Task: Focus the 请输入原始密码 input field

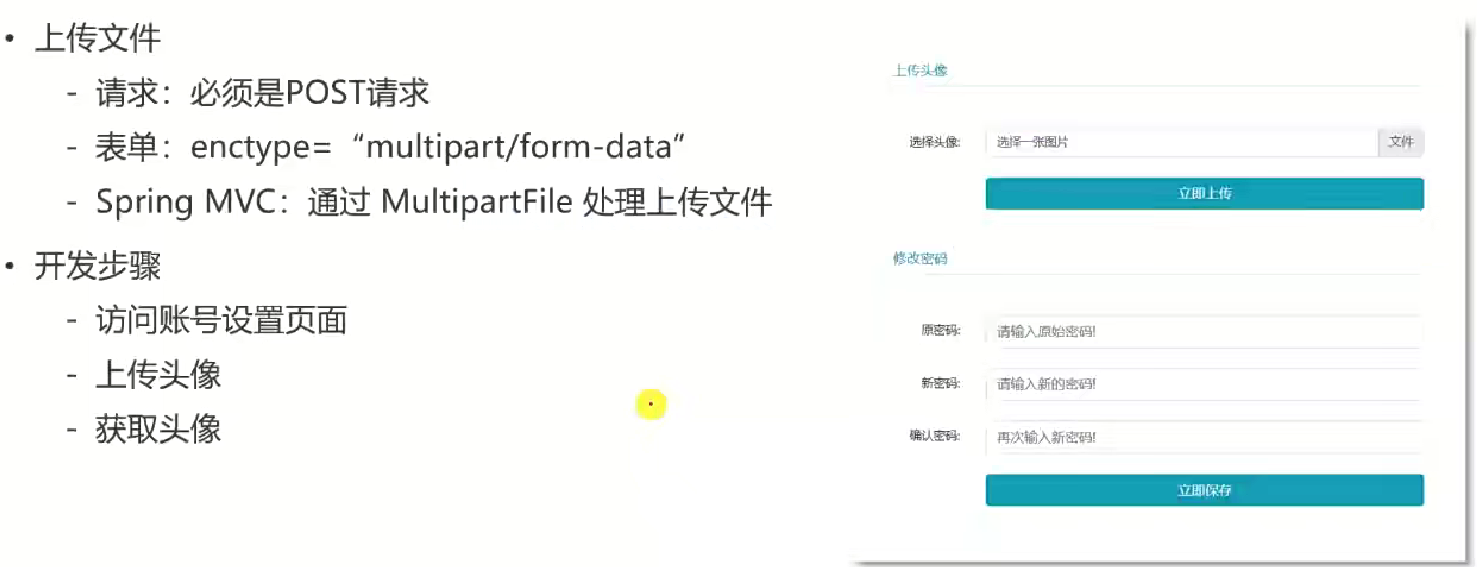Action: (1203, 331)
